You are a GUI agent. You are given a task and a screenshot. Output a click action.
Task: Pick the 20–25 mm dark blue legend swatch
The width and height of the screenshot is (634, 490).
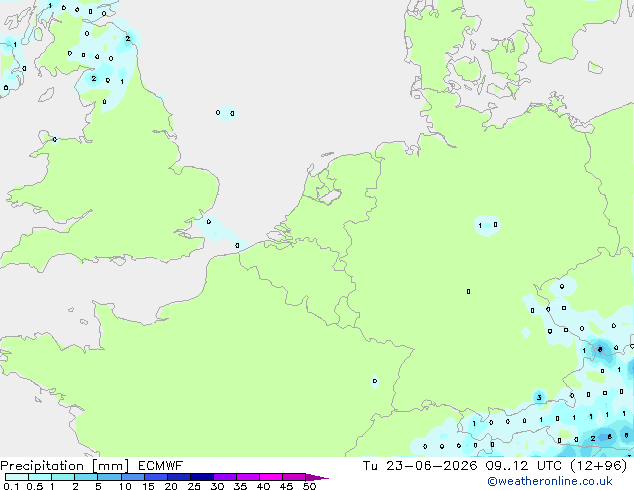pos(179,477)
